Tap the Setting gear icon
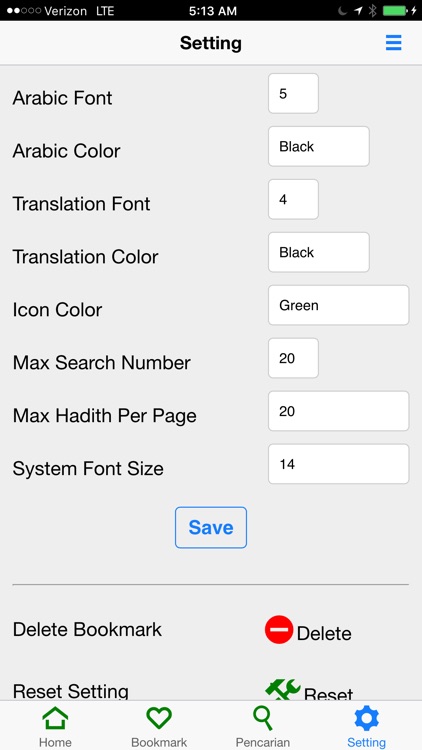Image resolution: width=422 pixels, height=750 pixels. pyautogui.click(x=366, y=718)
